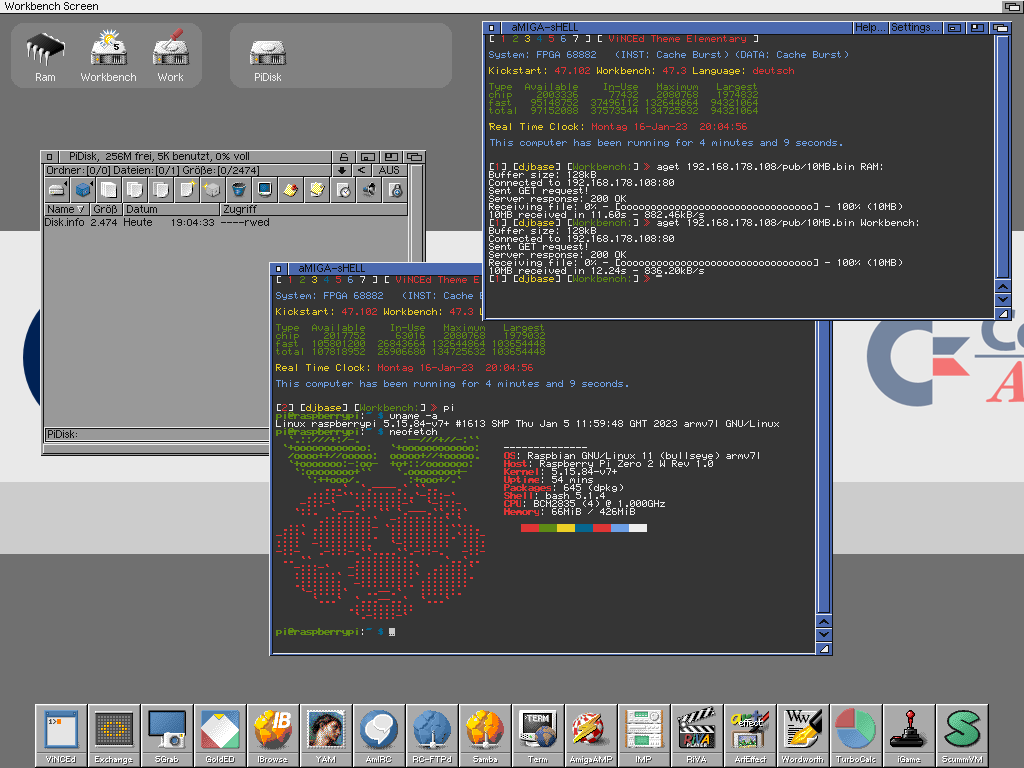Launch iGame from the dock
1024x768 pixels.
tap(908, 734)
